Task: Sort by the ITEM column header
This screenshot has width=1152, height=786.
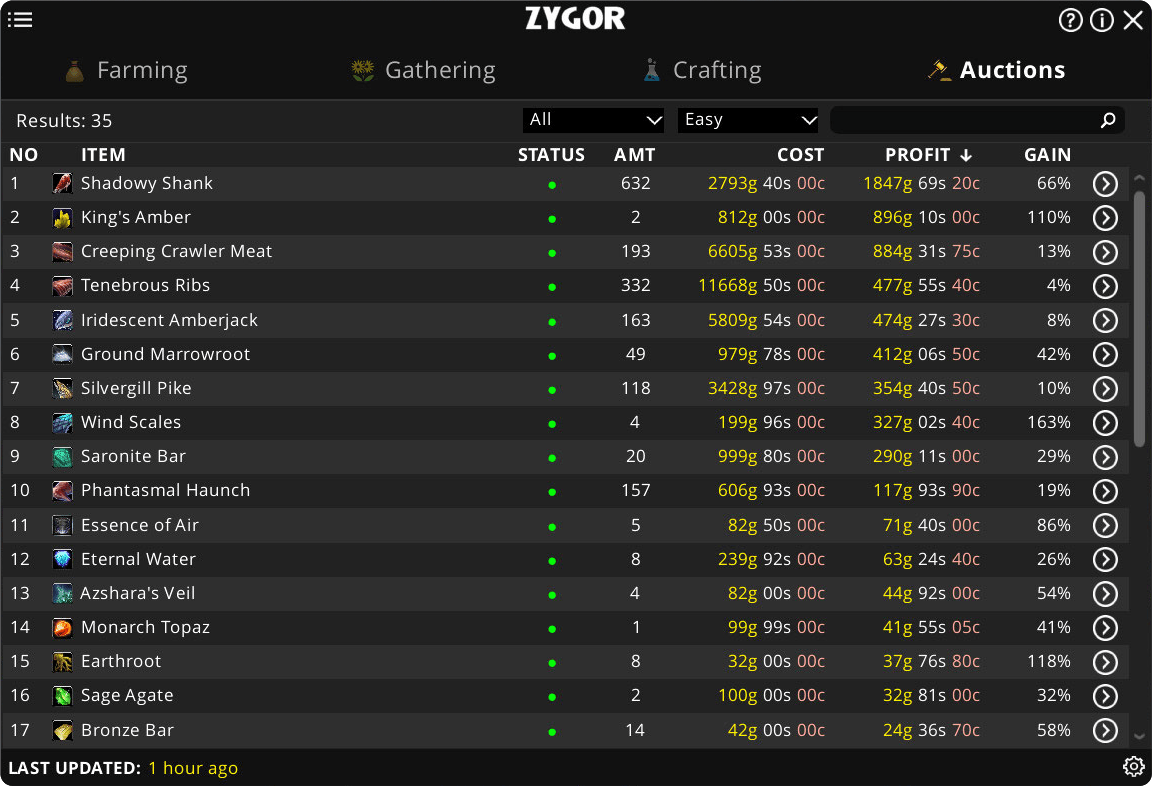Action: point(103,155)
